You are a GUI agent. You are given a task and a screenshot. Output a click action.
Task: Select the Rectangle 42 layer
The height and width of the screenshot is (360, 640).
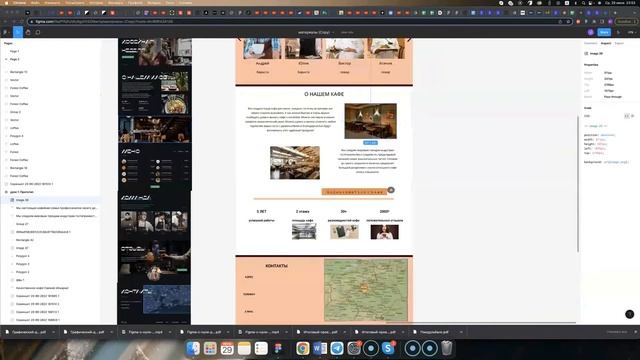coord(24,240)
